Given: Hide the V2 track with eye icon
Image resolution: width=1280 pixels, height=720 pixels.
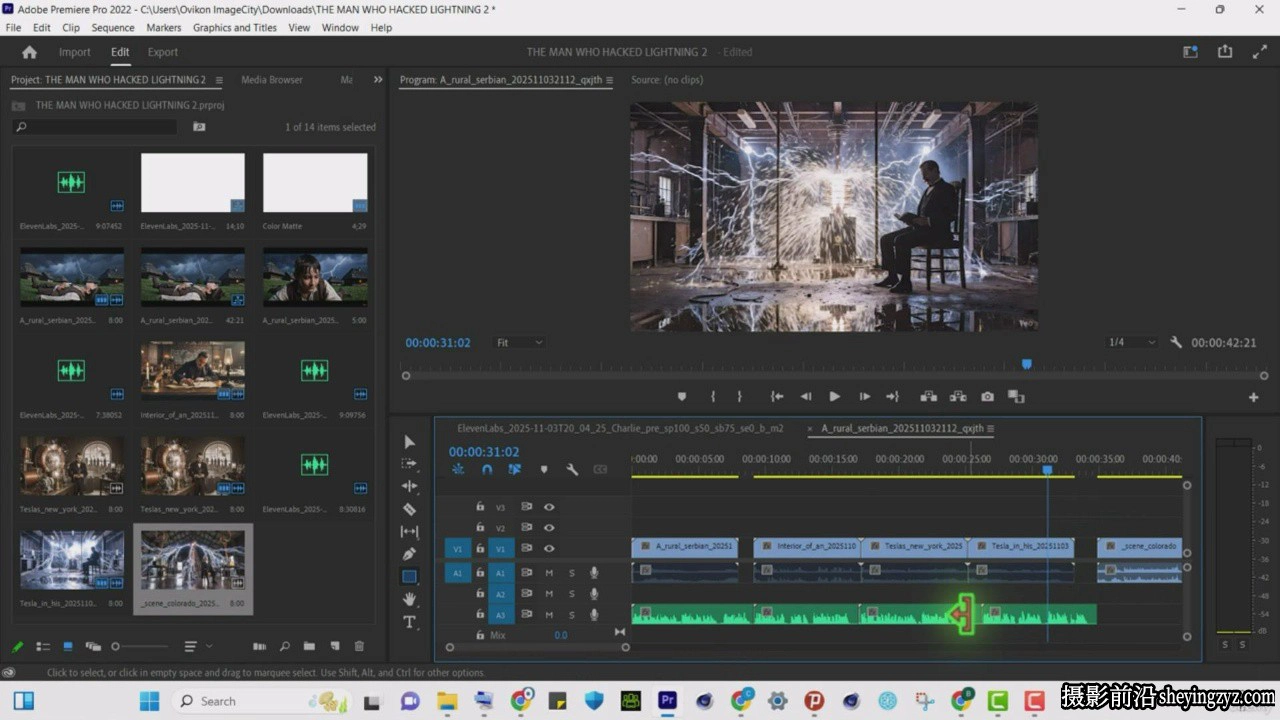Looking at the screenshot, I should tap(549, 527).
